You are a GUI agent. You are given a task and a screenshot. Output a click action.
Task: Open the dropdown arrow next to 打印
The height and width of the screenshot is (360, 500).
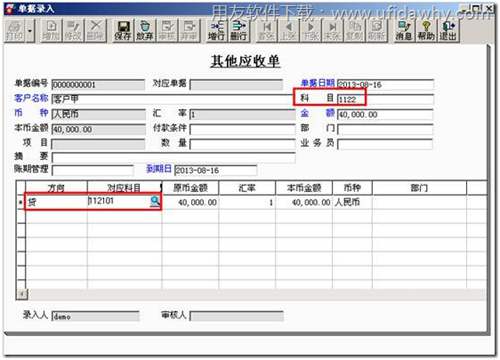pyautogui.click(x=30, y=30)
